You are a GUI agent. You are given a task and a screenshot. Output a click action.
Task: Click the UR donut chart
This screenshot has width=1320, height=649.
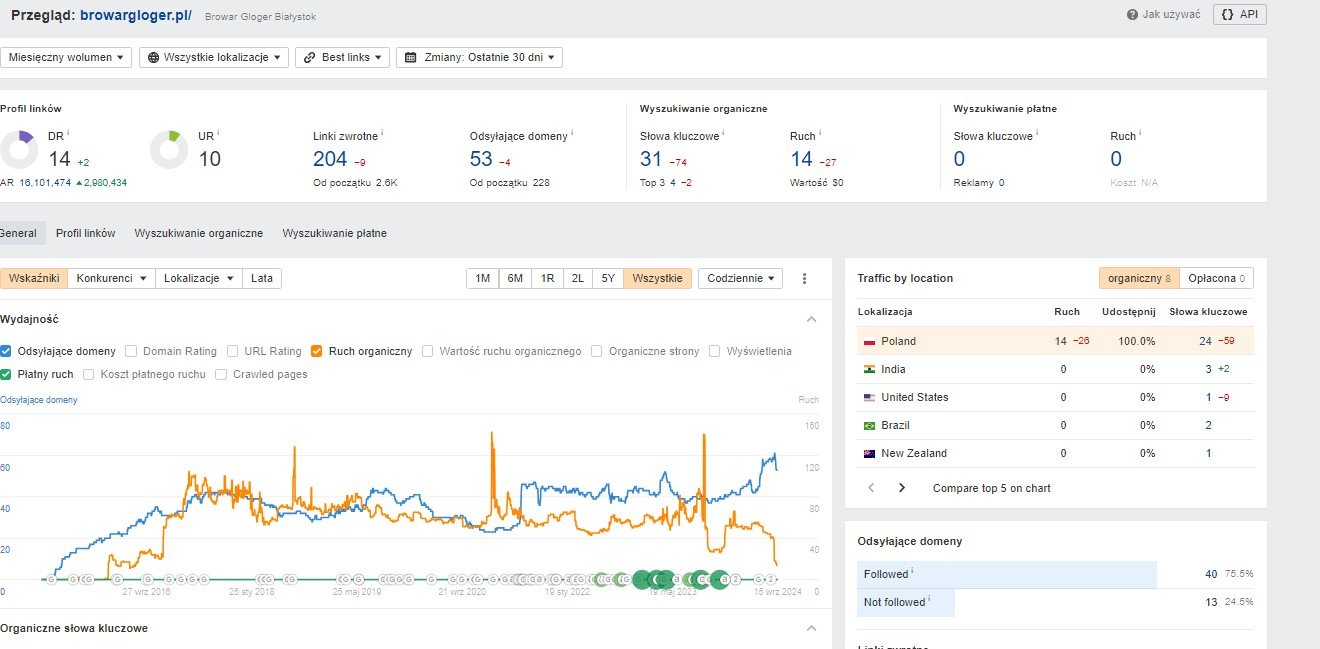click(x=169, y=150)
